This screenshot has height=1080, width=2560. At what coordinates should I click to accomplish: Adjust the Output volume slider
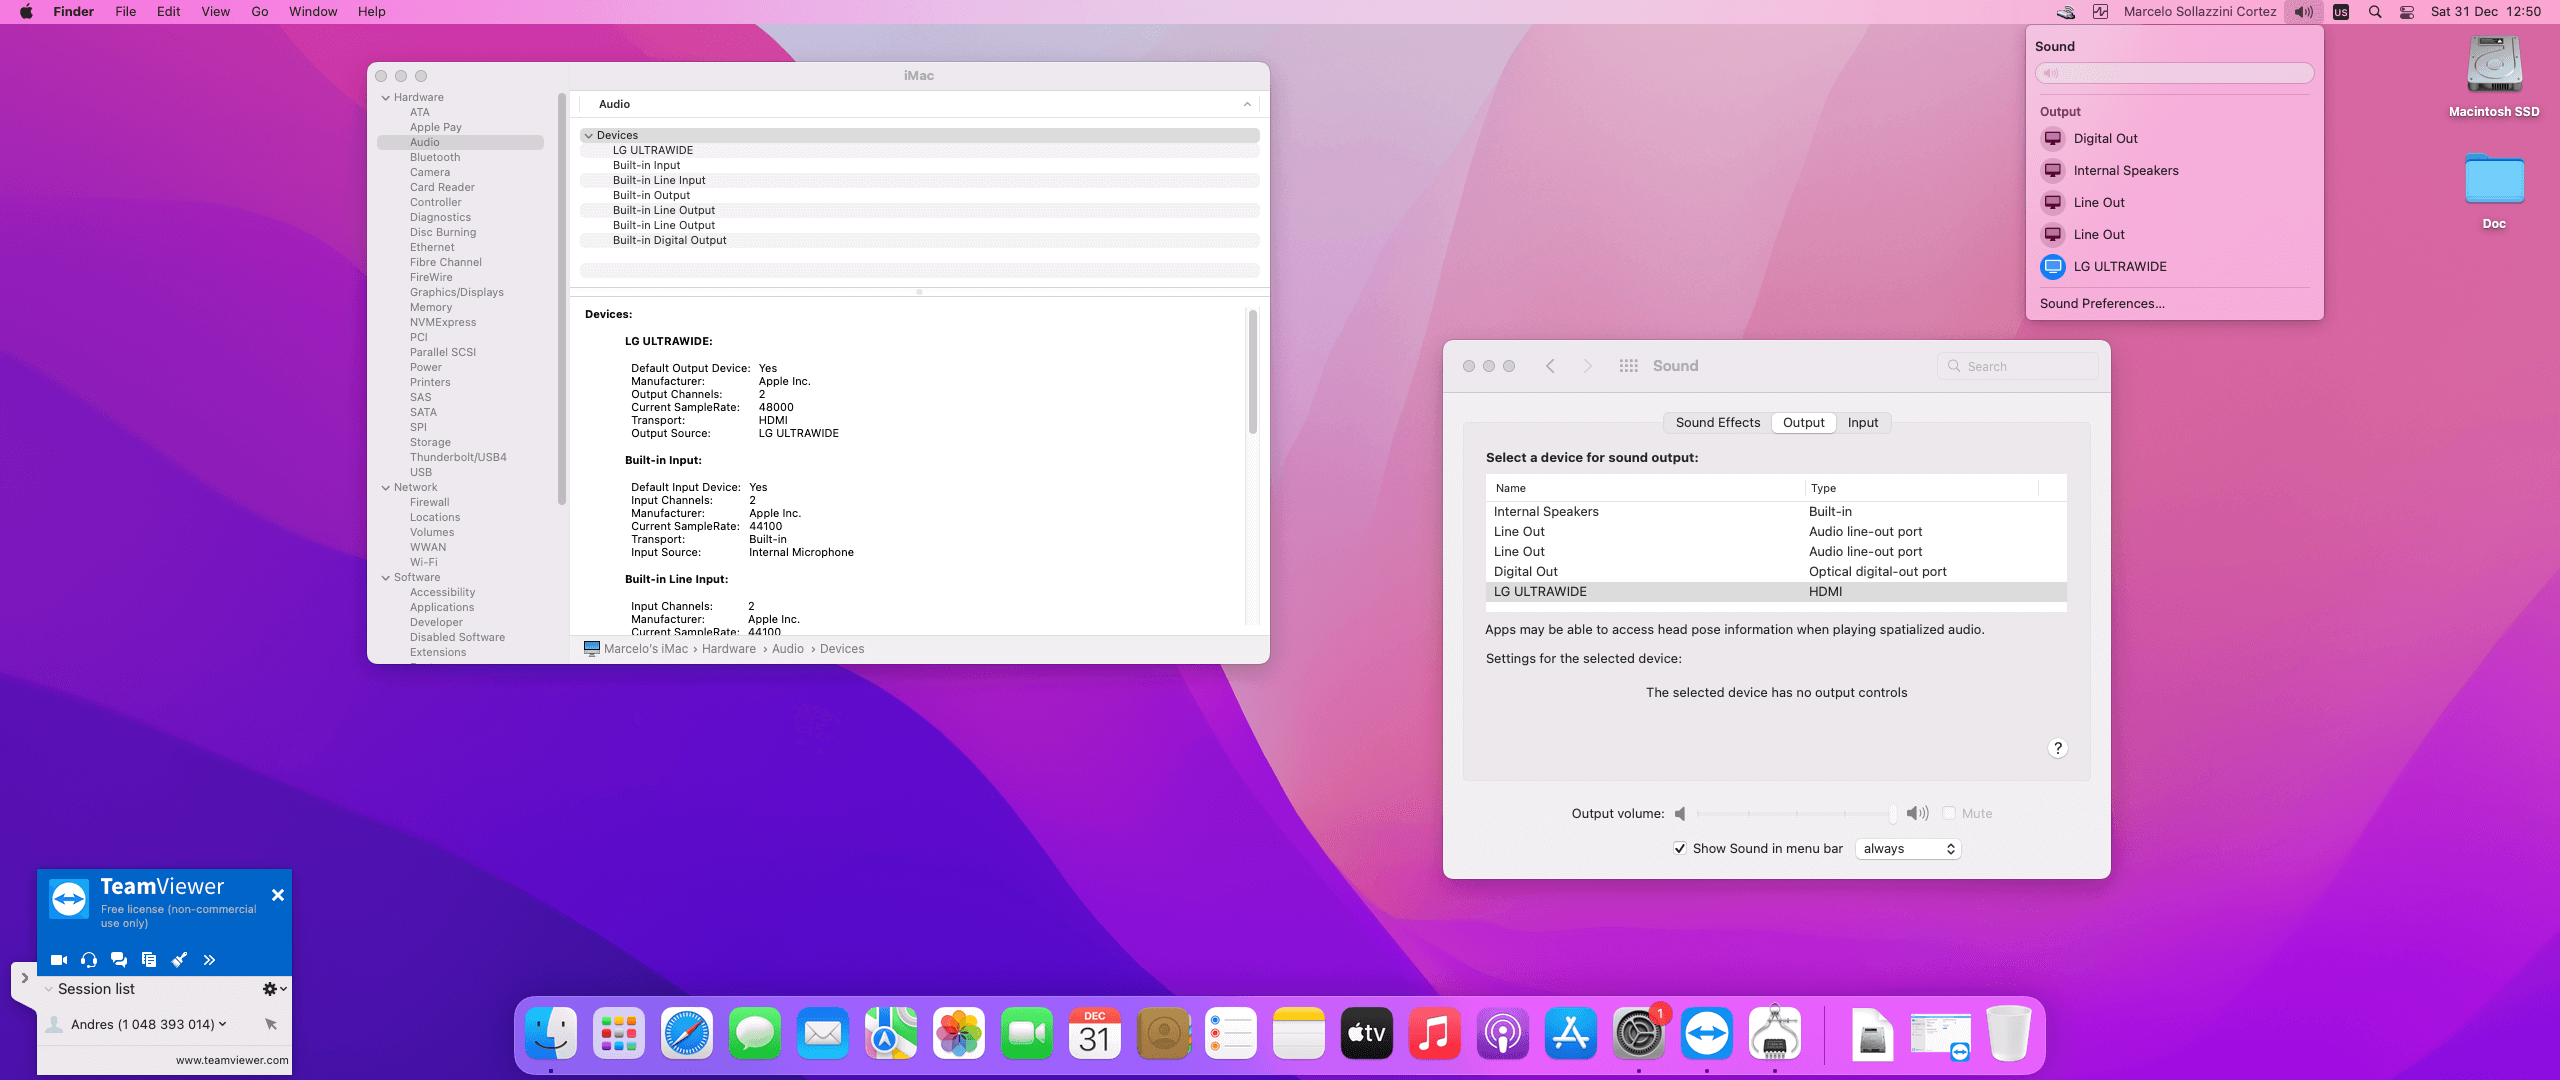click(x=1795, y=813)
